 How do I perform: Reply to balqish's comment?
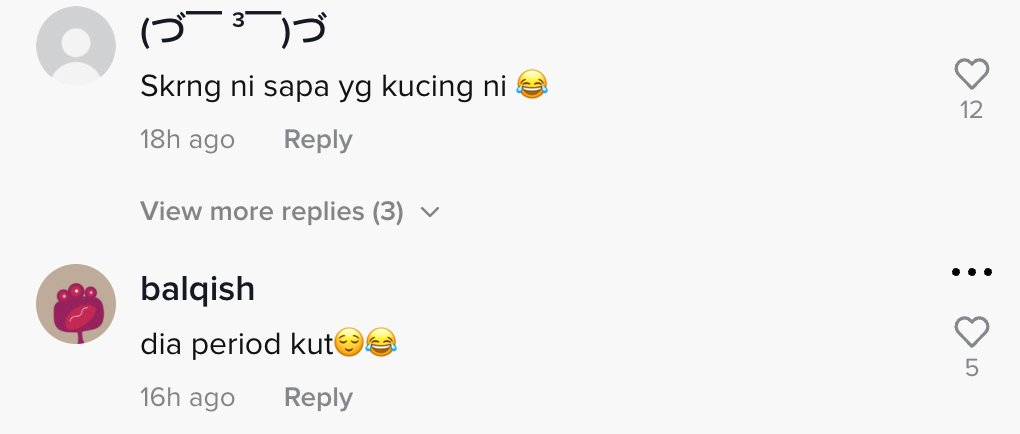[318, 398]
